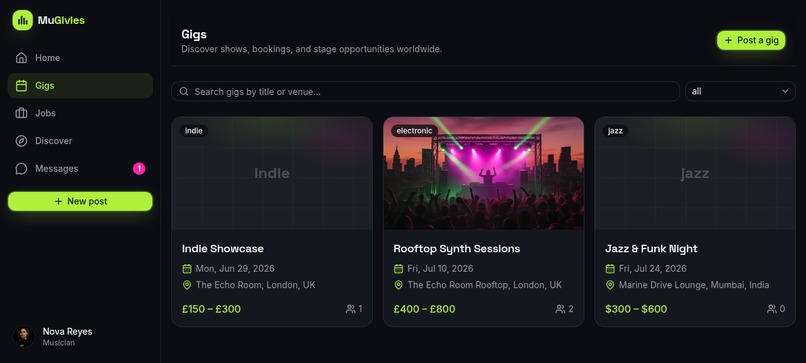The image size is (806, 363).
Task: Click the Home house icon
Action: [x=21, y=58]
